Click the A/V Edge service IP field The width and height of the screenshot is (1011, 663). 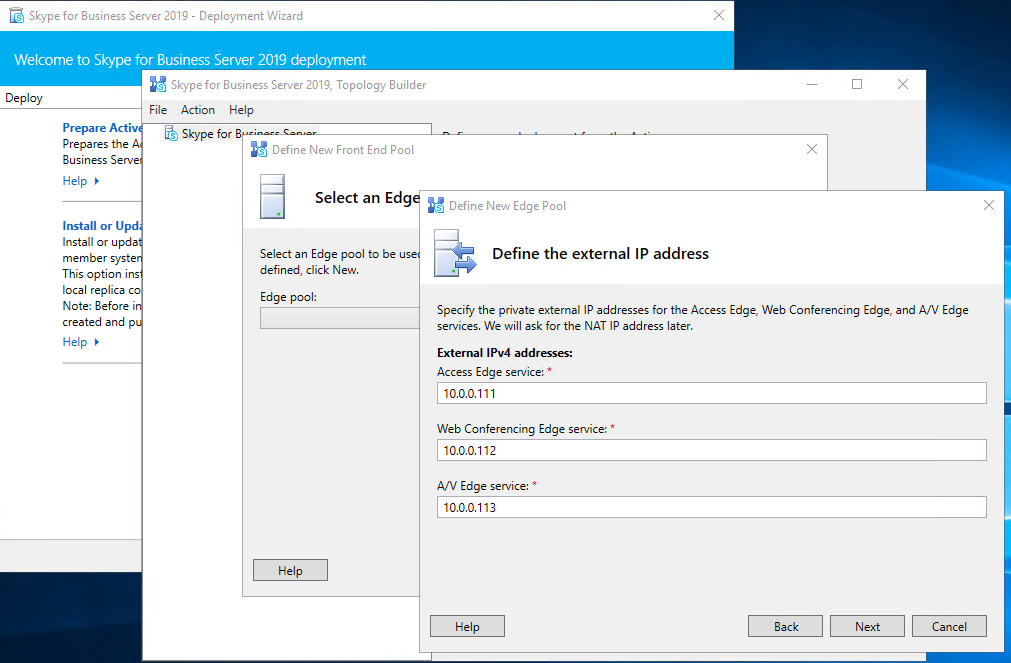(711, 507)
